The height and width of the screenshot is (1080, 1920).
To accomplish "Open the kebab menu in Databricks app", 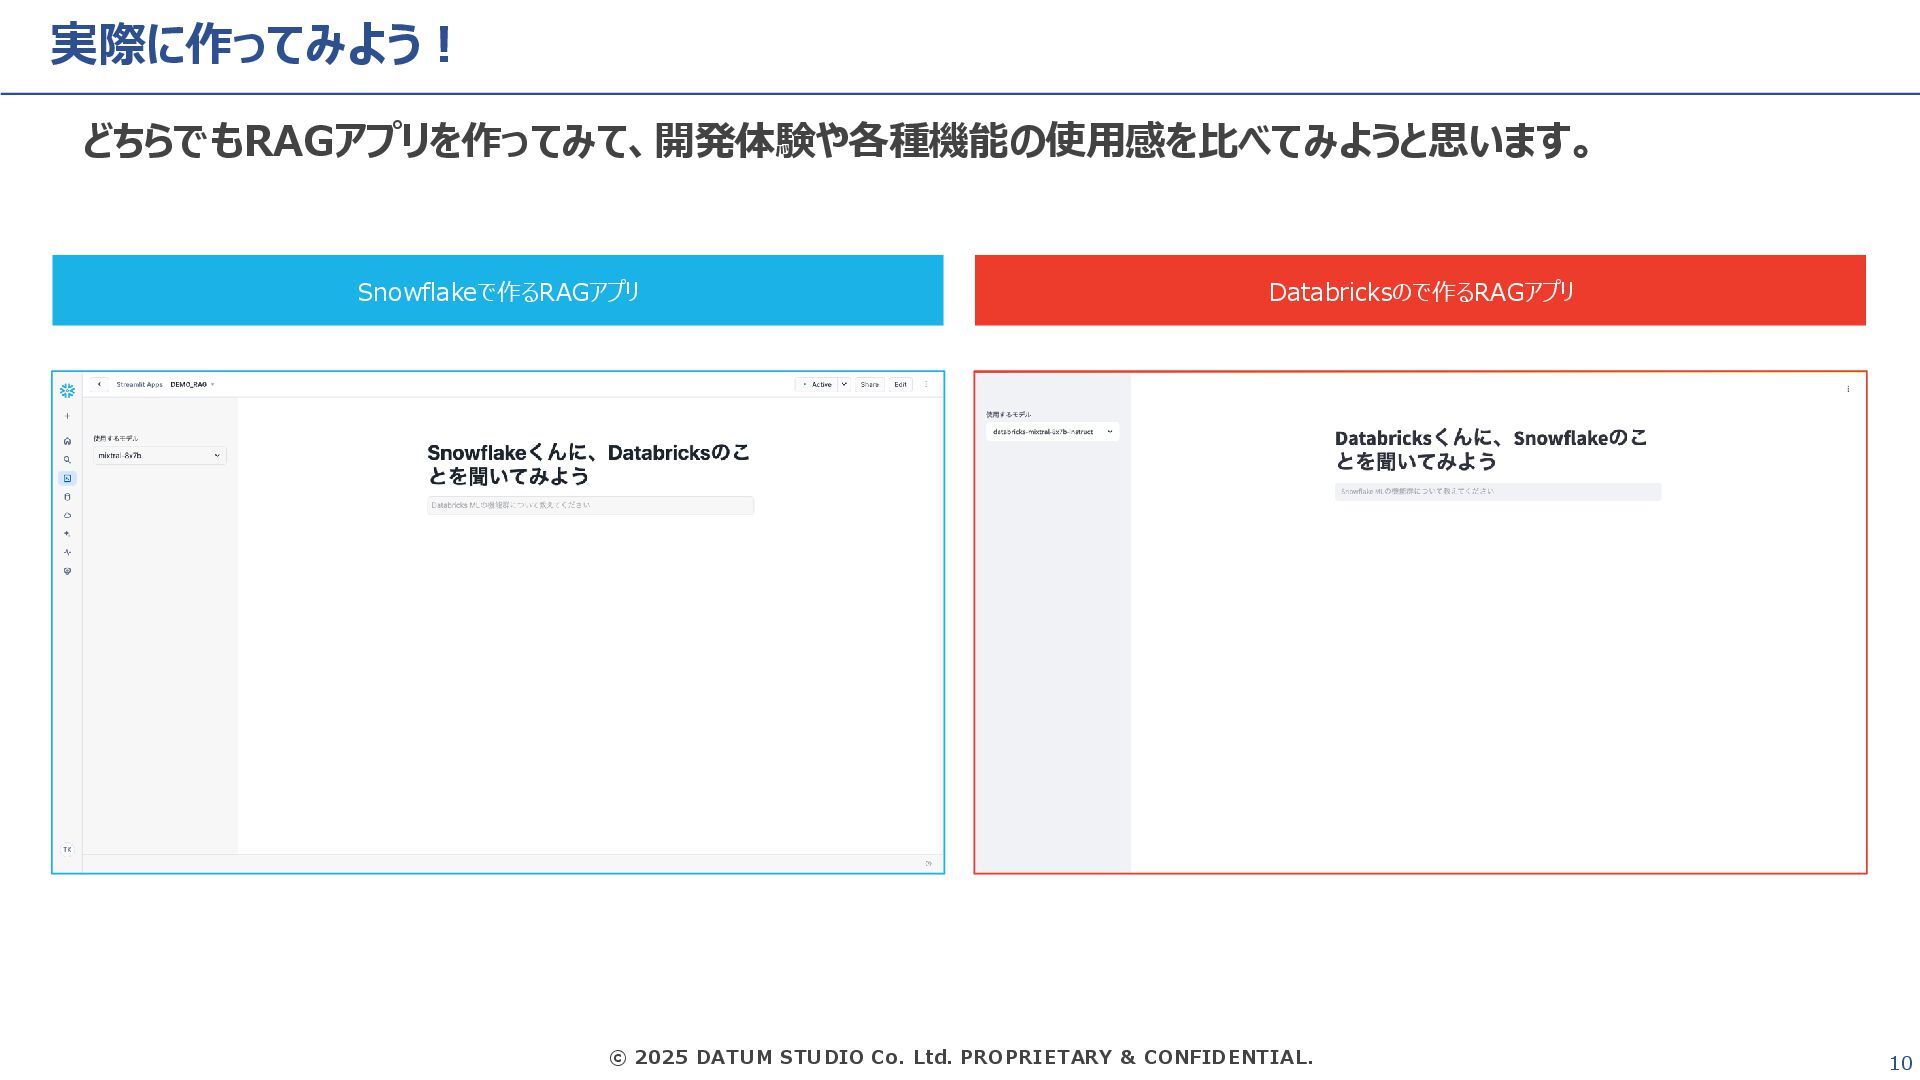I will point(1848,389).
